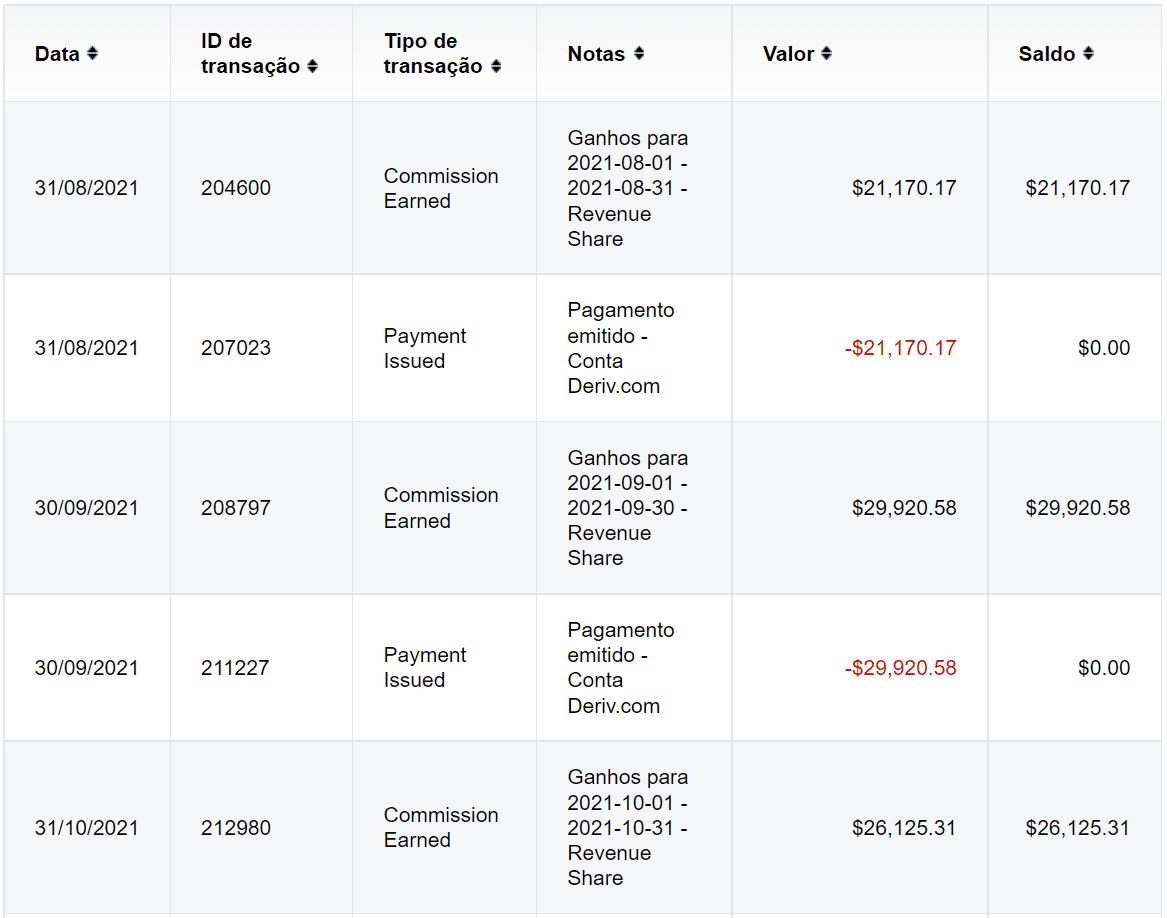Select transaction ID 204600

point(235,188)
